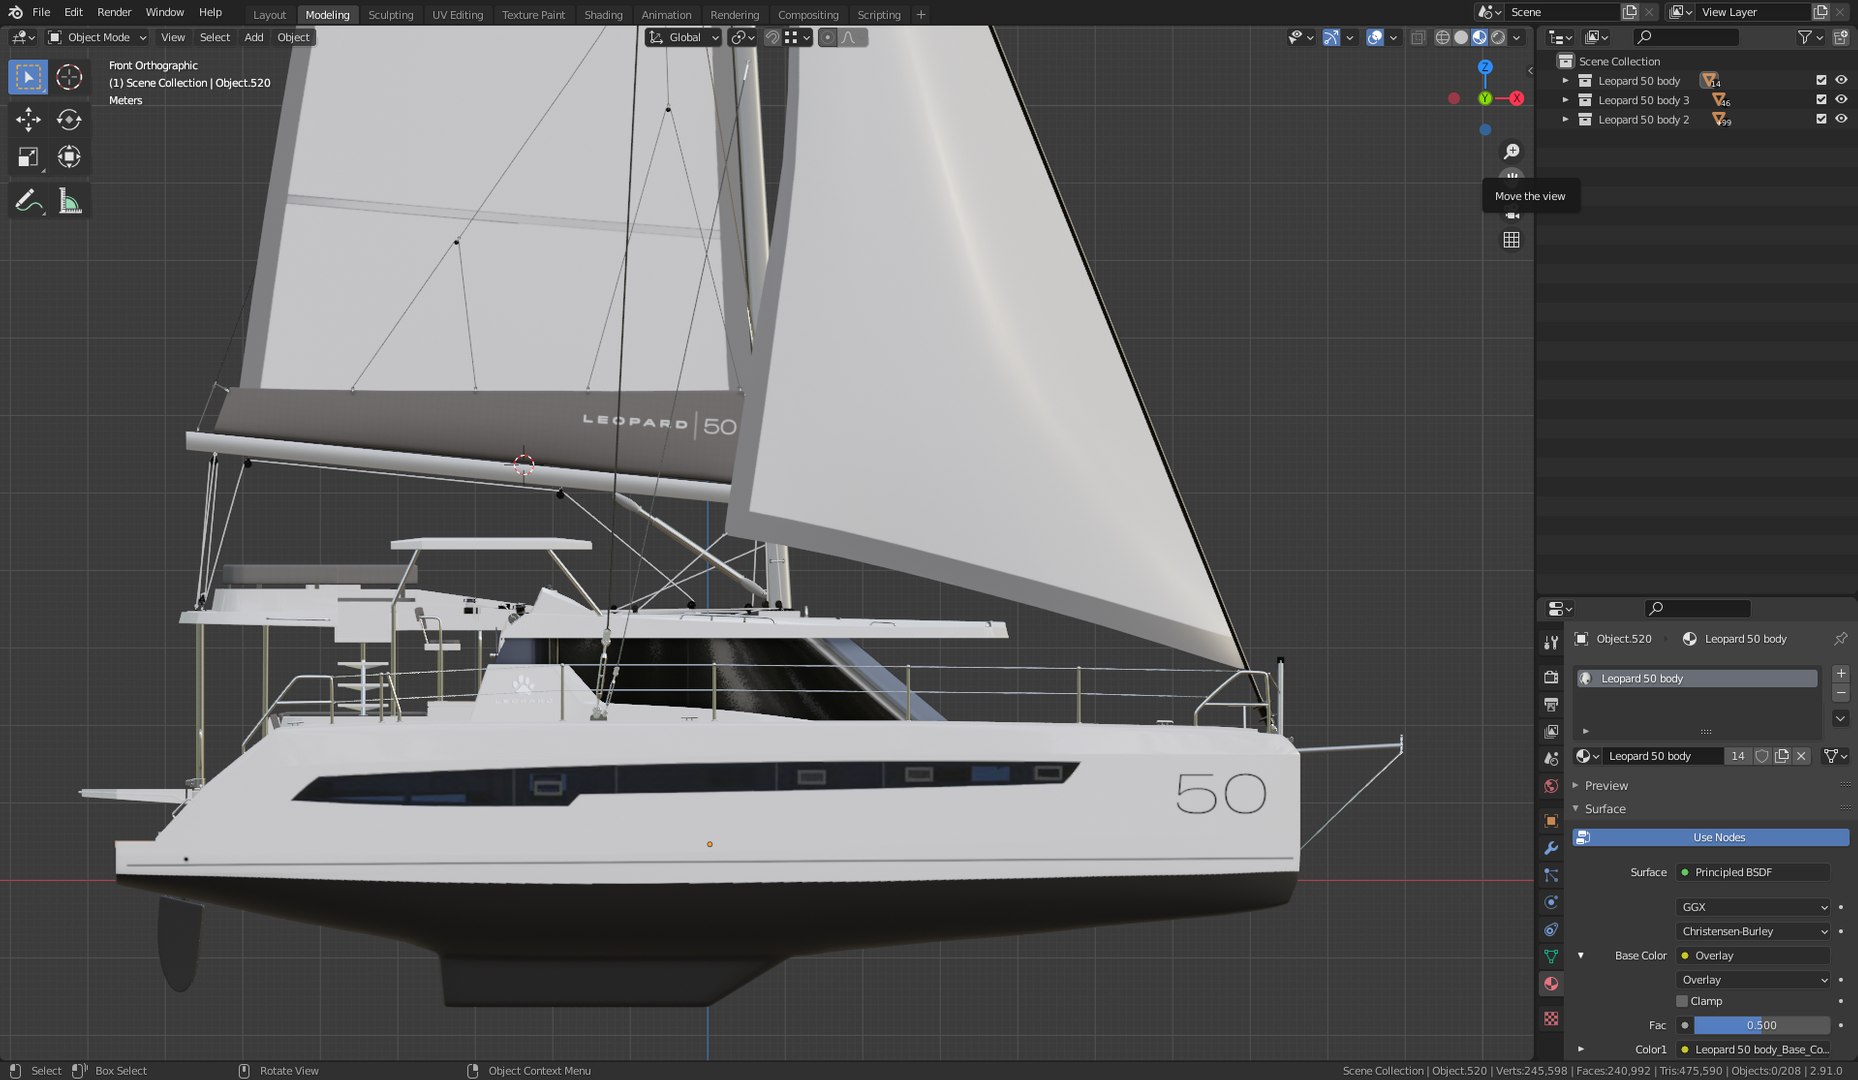Open the Output properties tab
The image size is (1858, 1080).
pyautogui.click(x=1551, y=705)
